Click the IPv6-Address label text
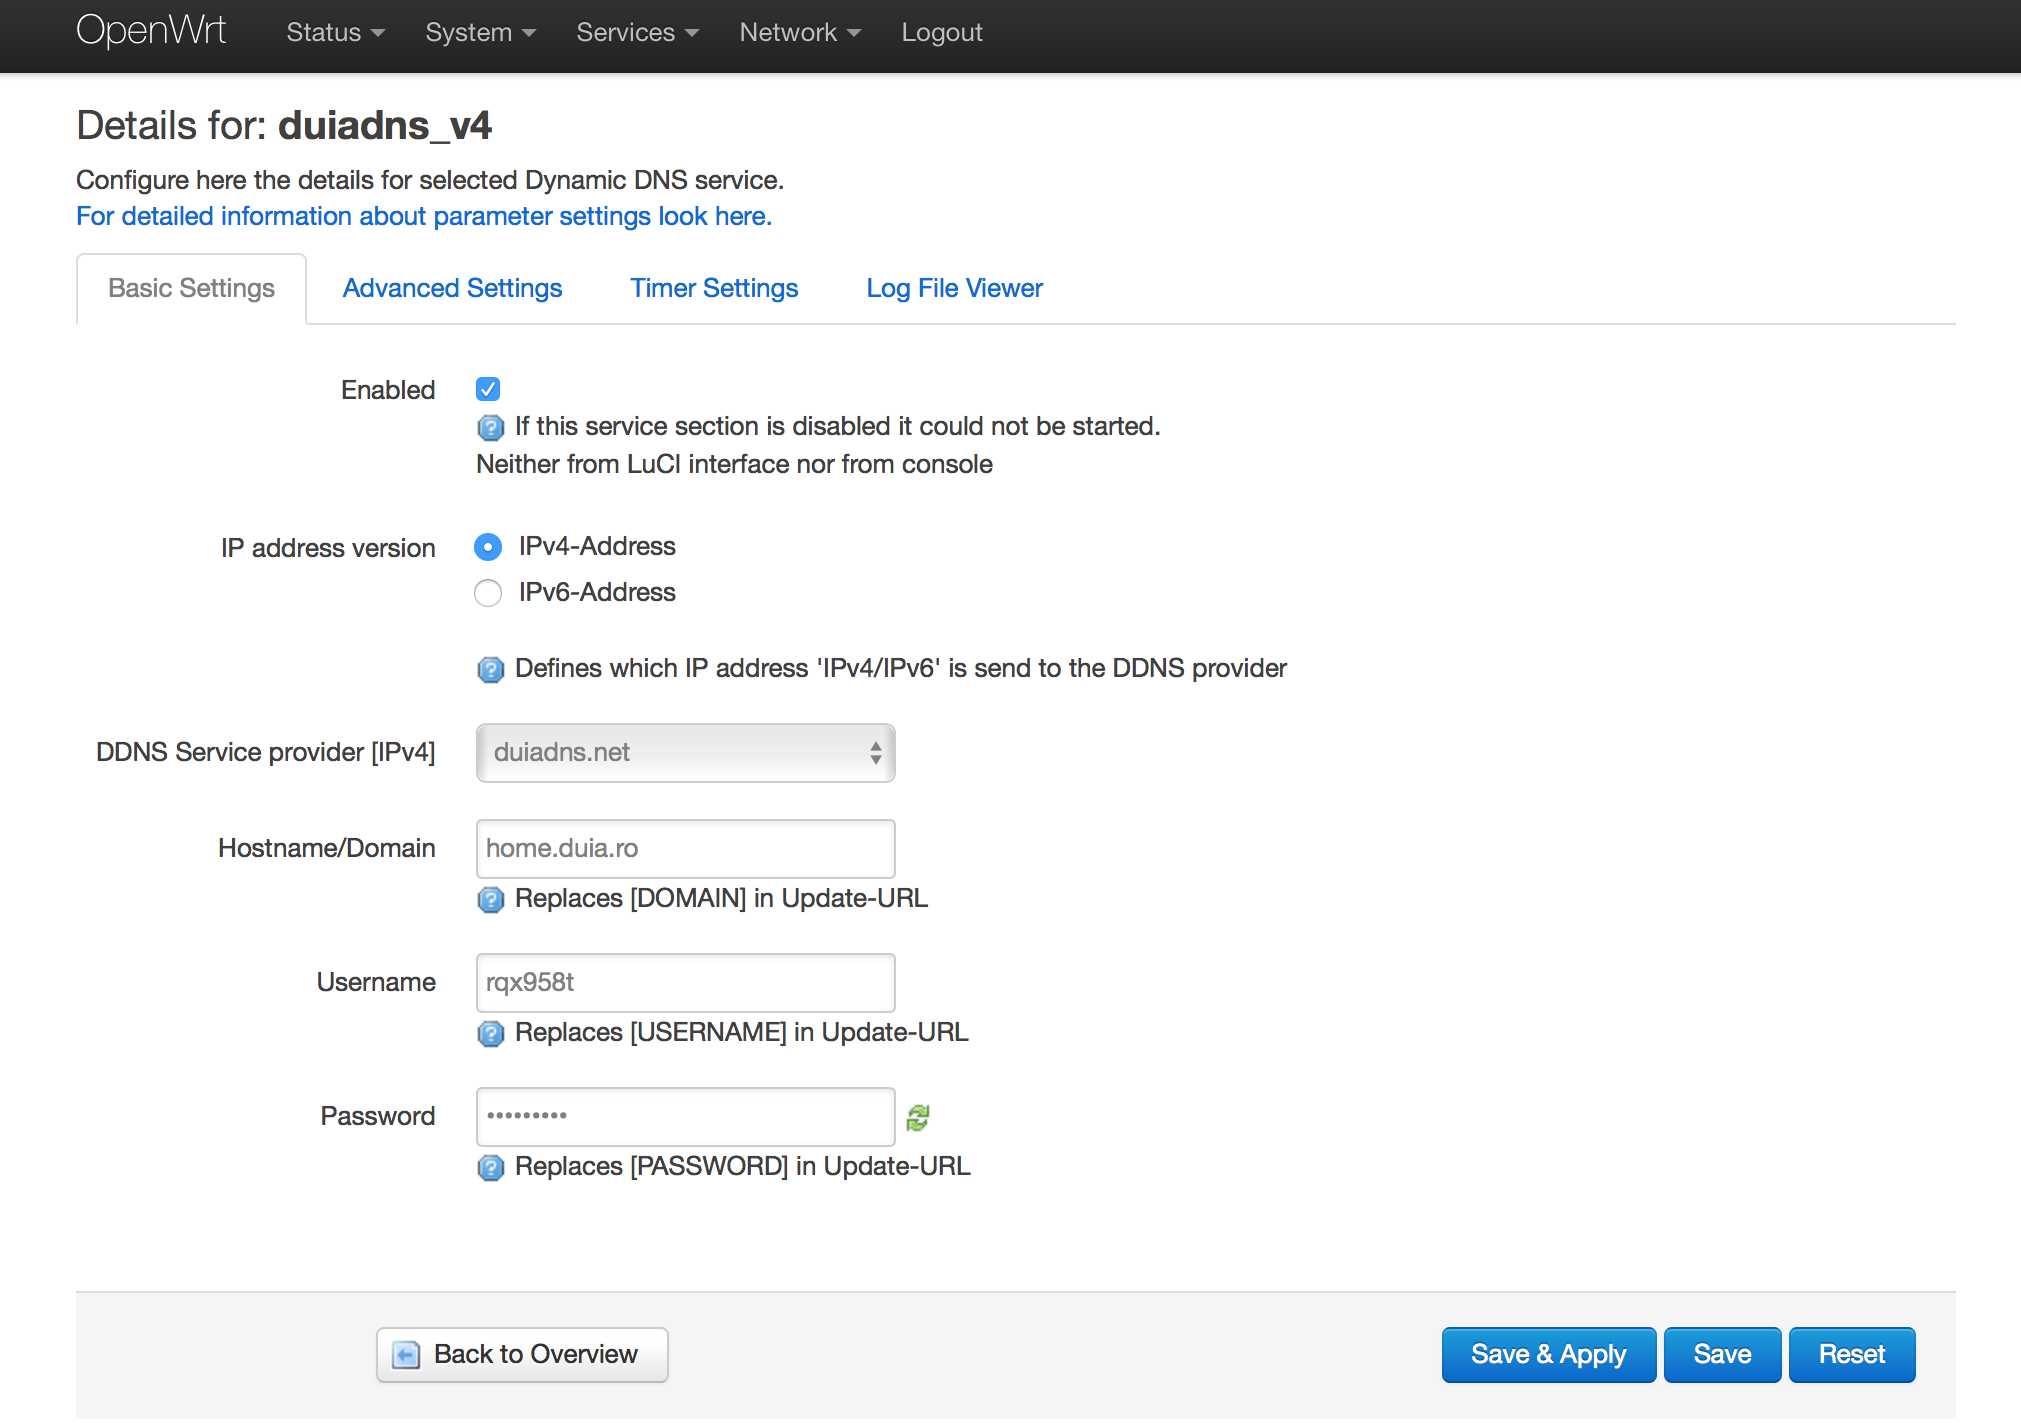This screenshot has height=1423, width=2021. point(597,592)
